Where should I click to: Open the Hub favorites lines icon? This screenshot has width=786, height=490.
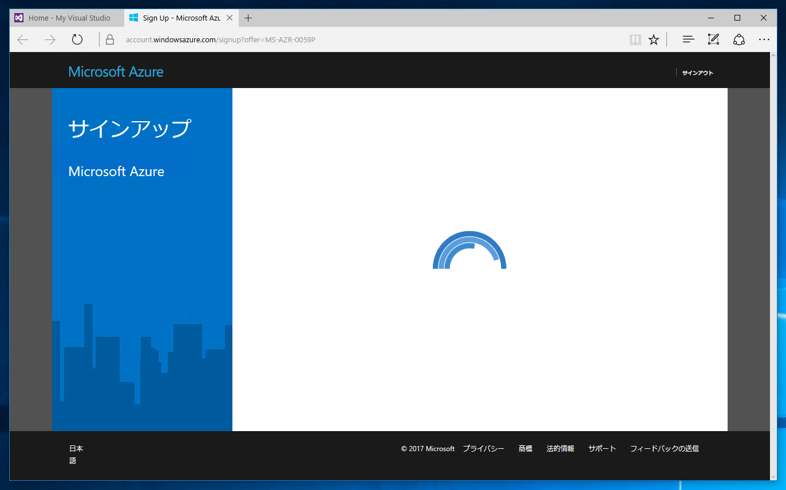tap(688, 40)
